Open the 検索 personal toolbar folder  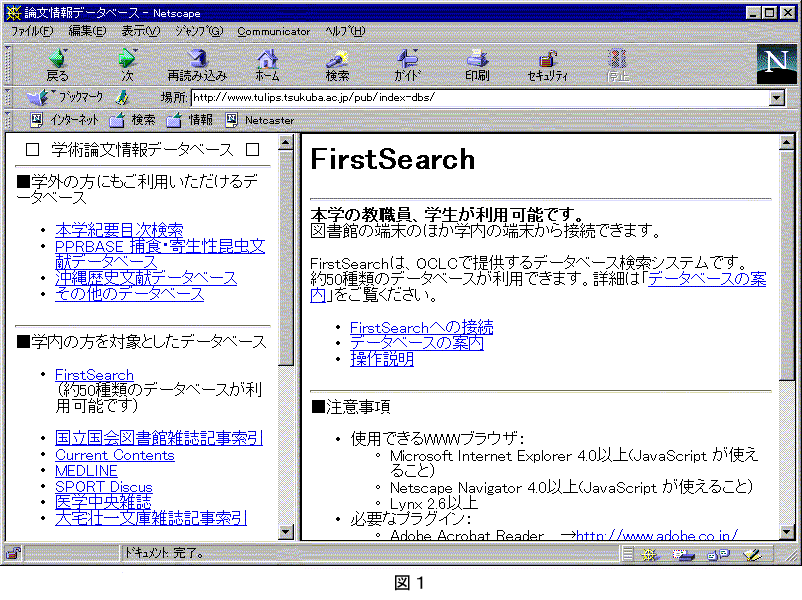tap(132, 120)
